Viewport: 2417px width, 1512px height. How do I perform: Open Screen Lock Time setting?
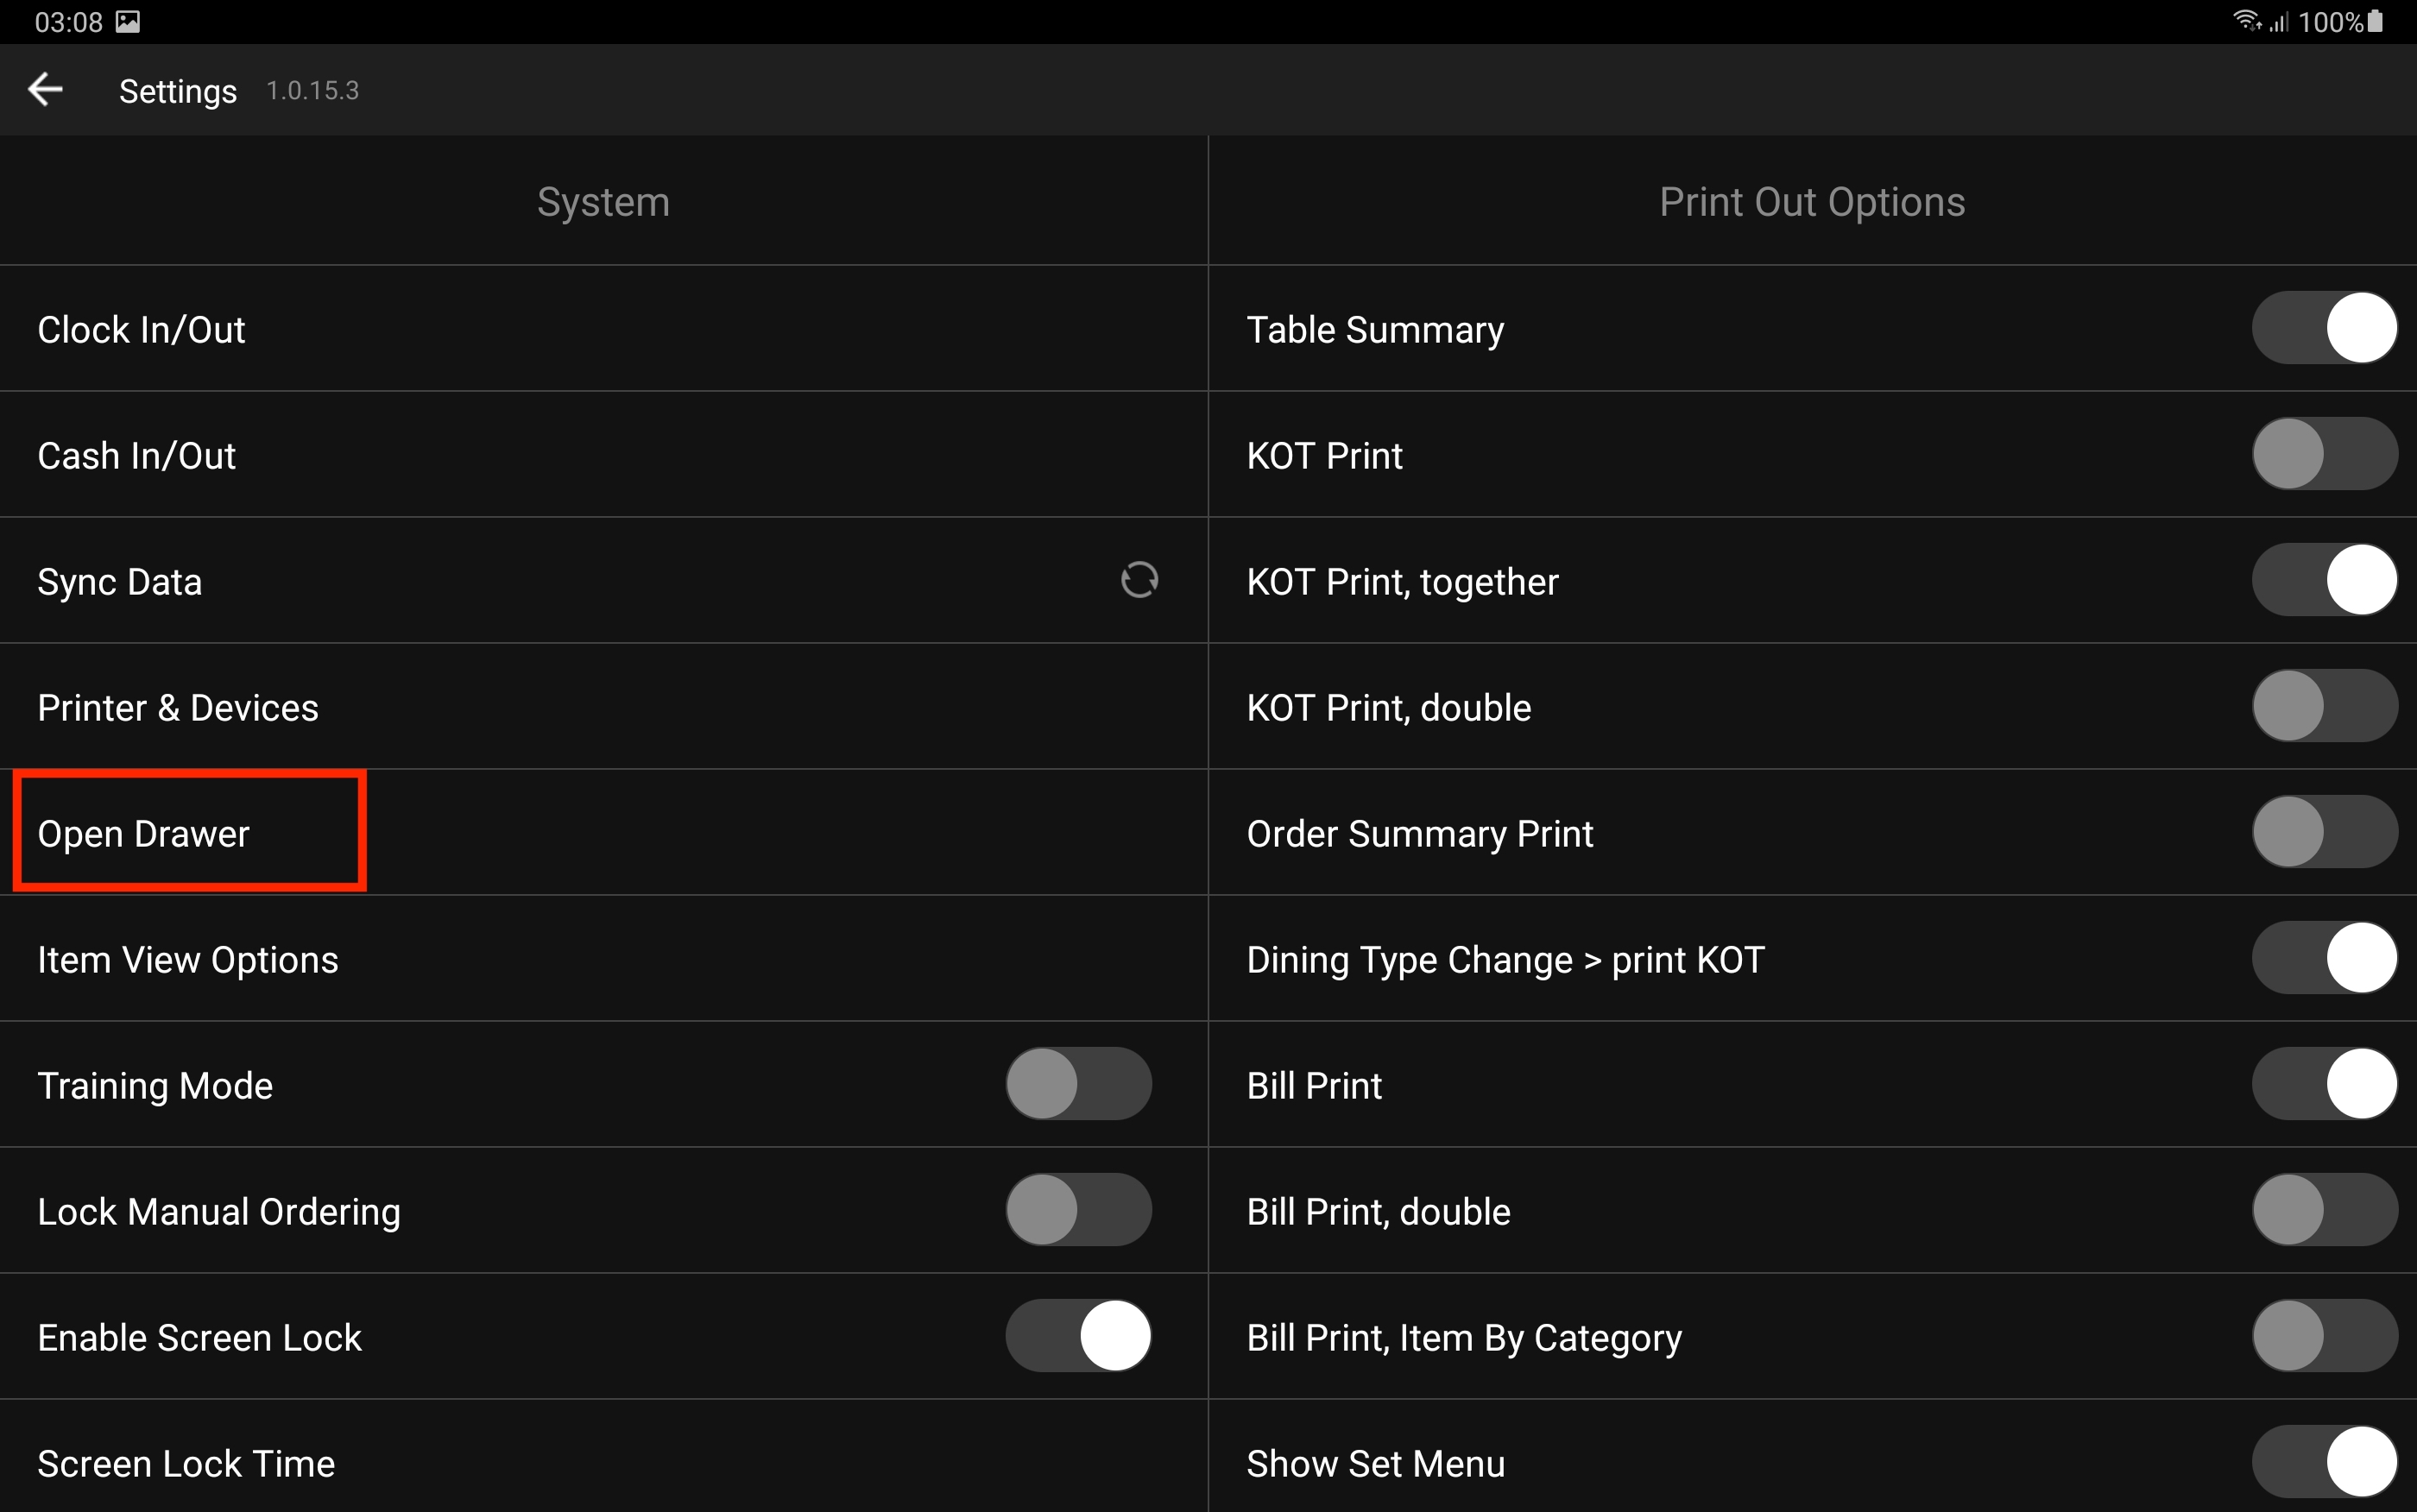(186, 1464)
